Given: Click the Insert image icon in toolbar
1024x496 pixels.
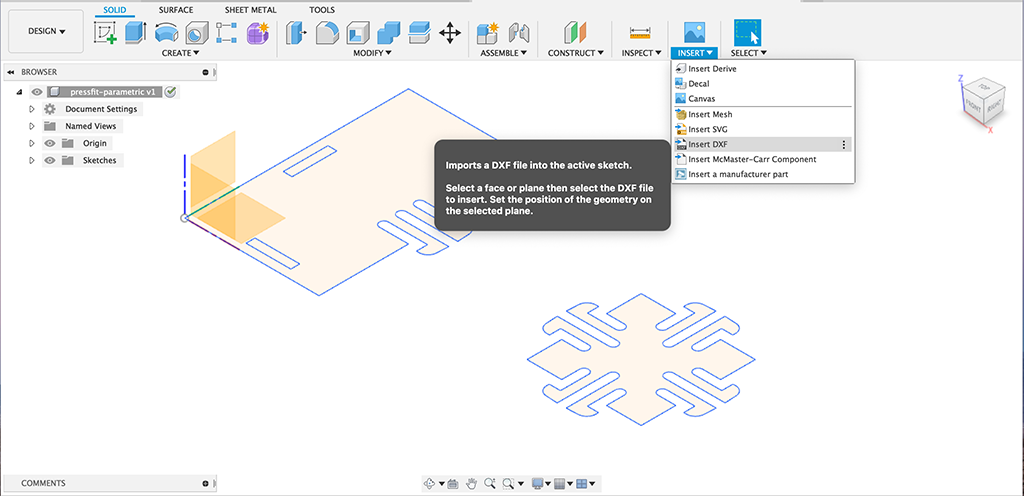Looking at the screenshot, I should [x=694, y=33].
